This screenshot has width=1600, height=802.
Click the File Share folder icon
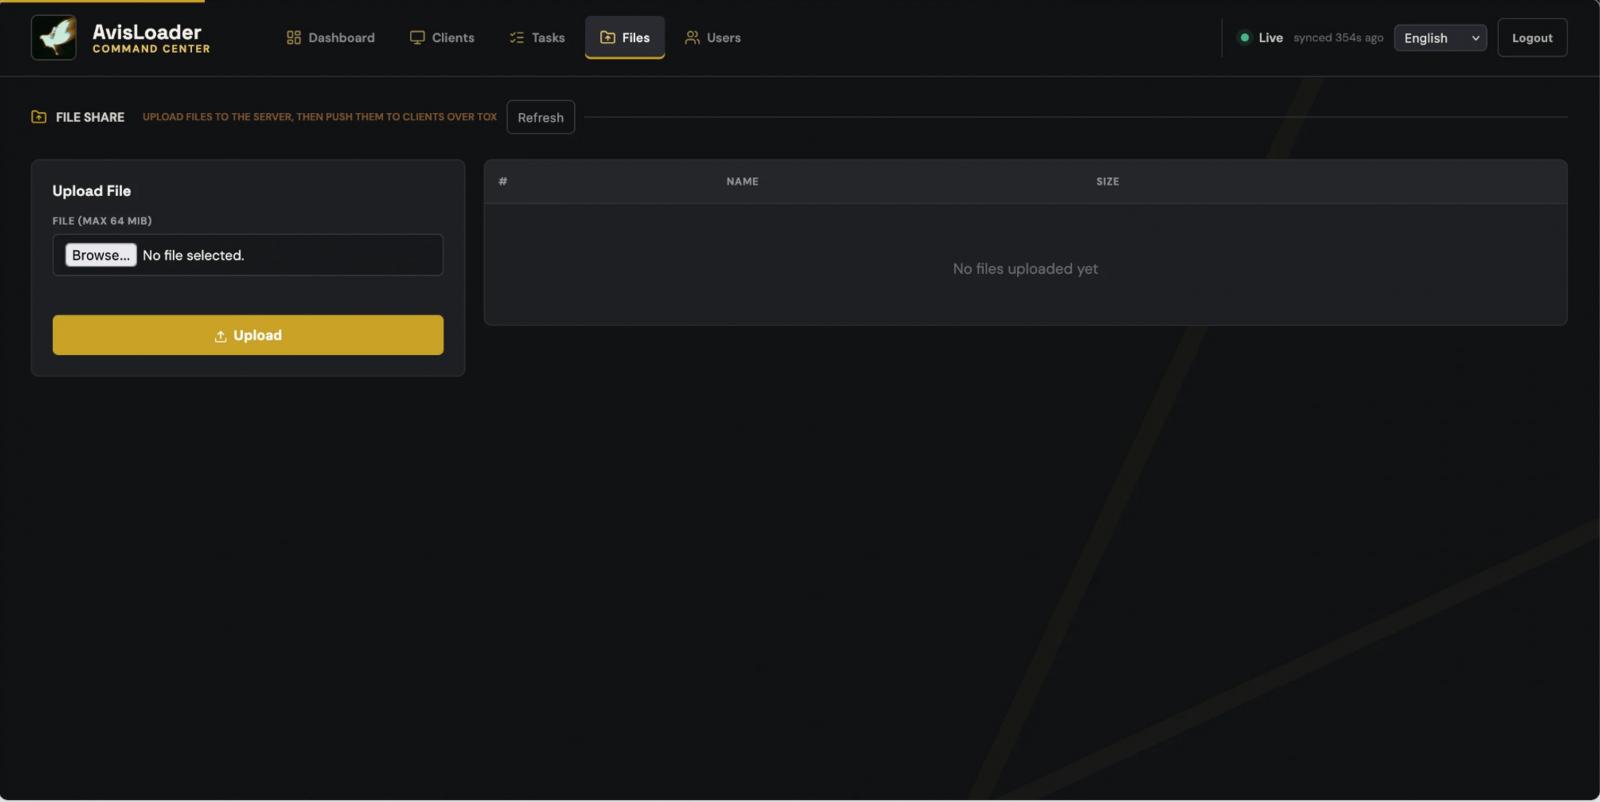39,117
